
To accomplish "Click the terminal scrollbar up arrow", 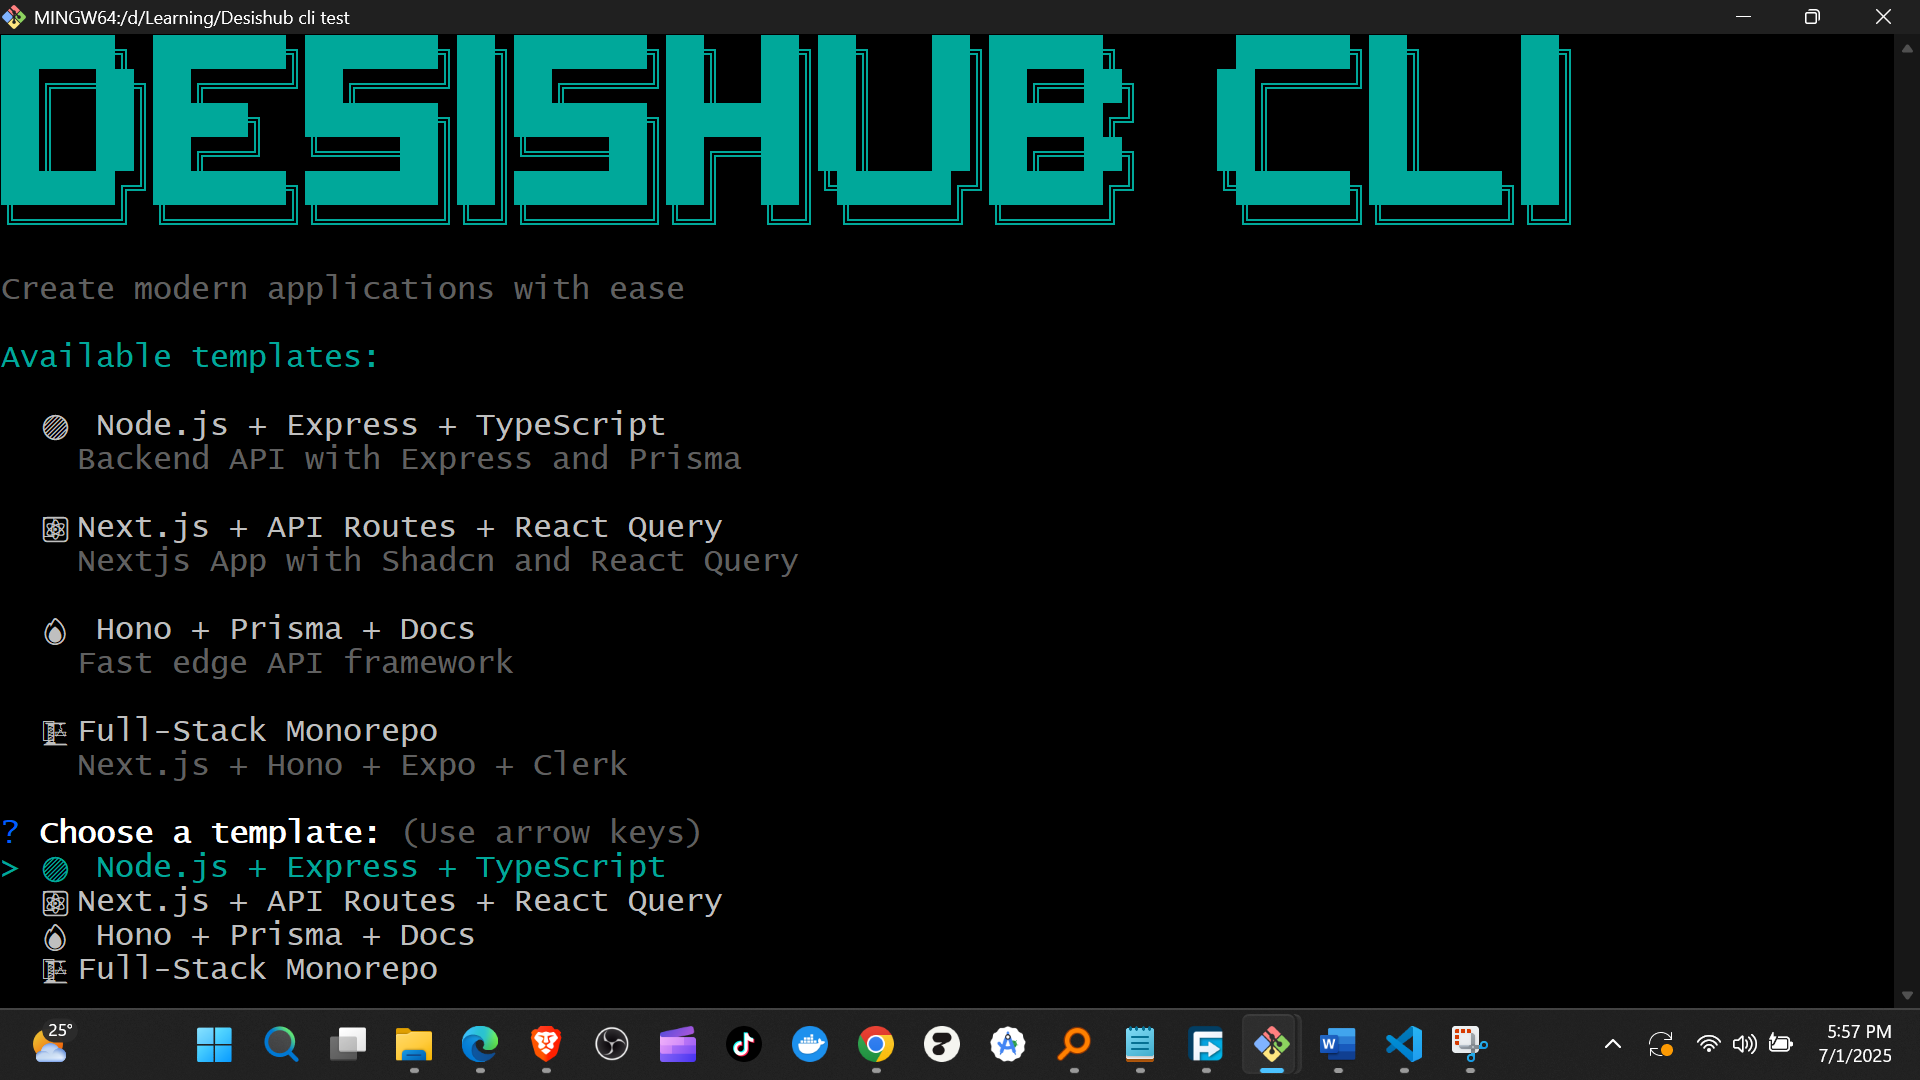I will point(1907,47).
